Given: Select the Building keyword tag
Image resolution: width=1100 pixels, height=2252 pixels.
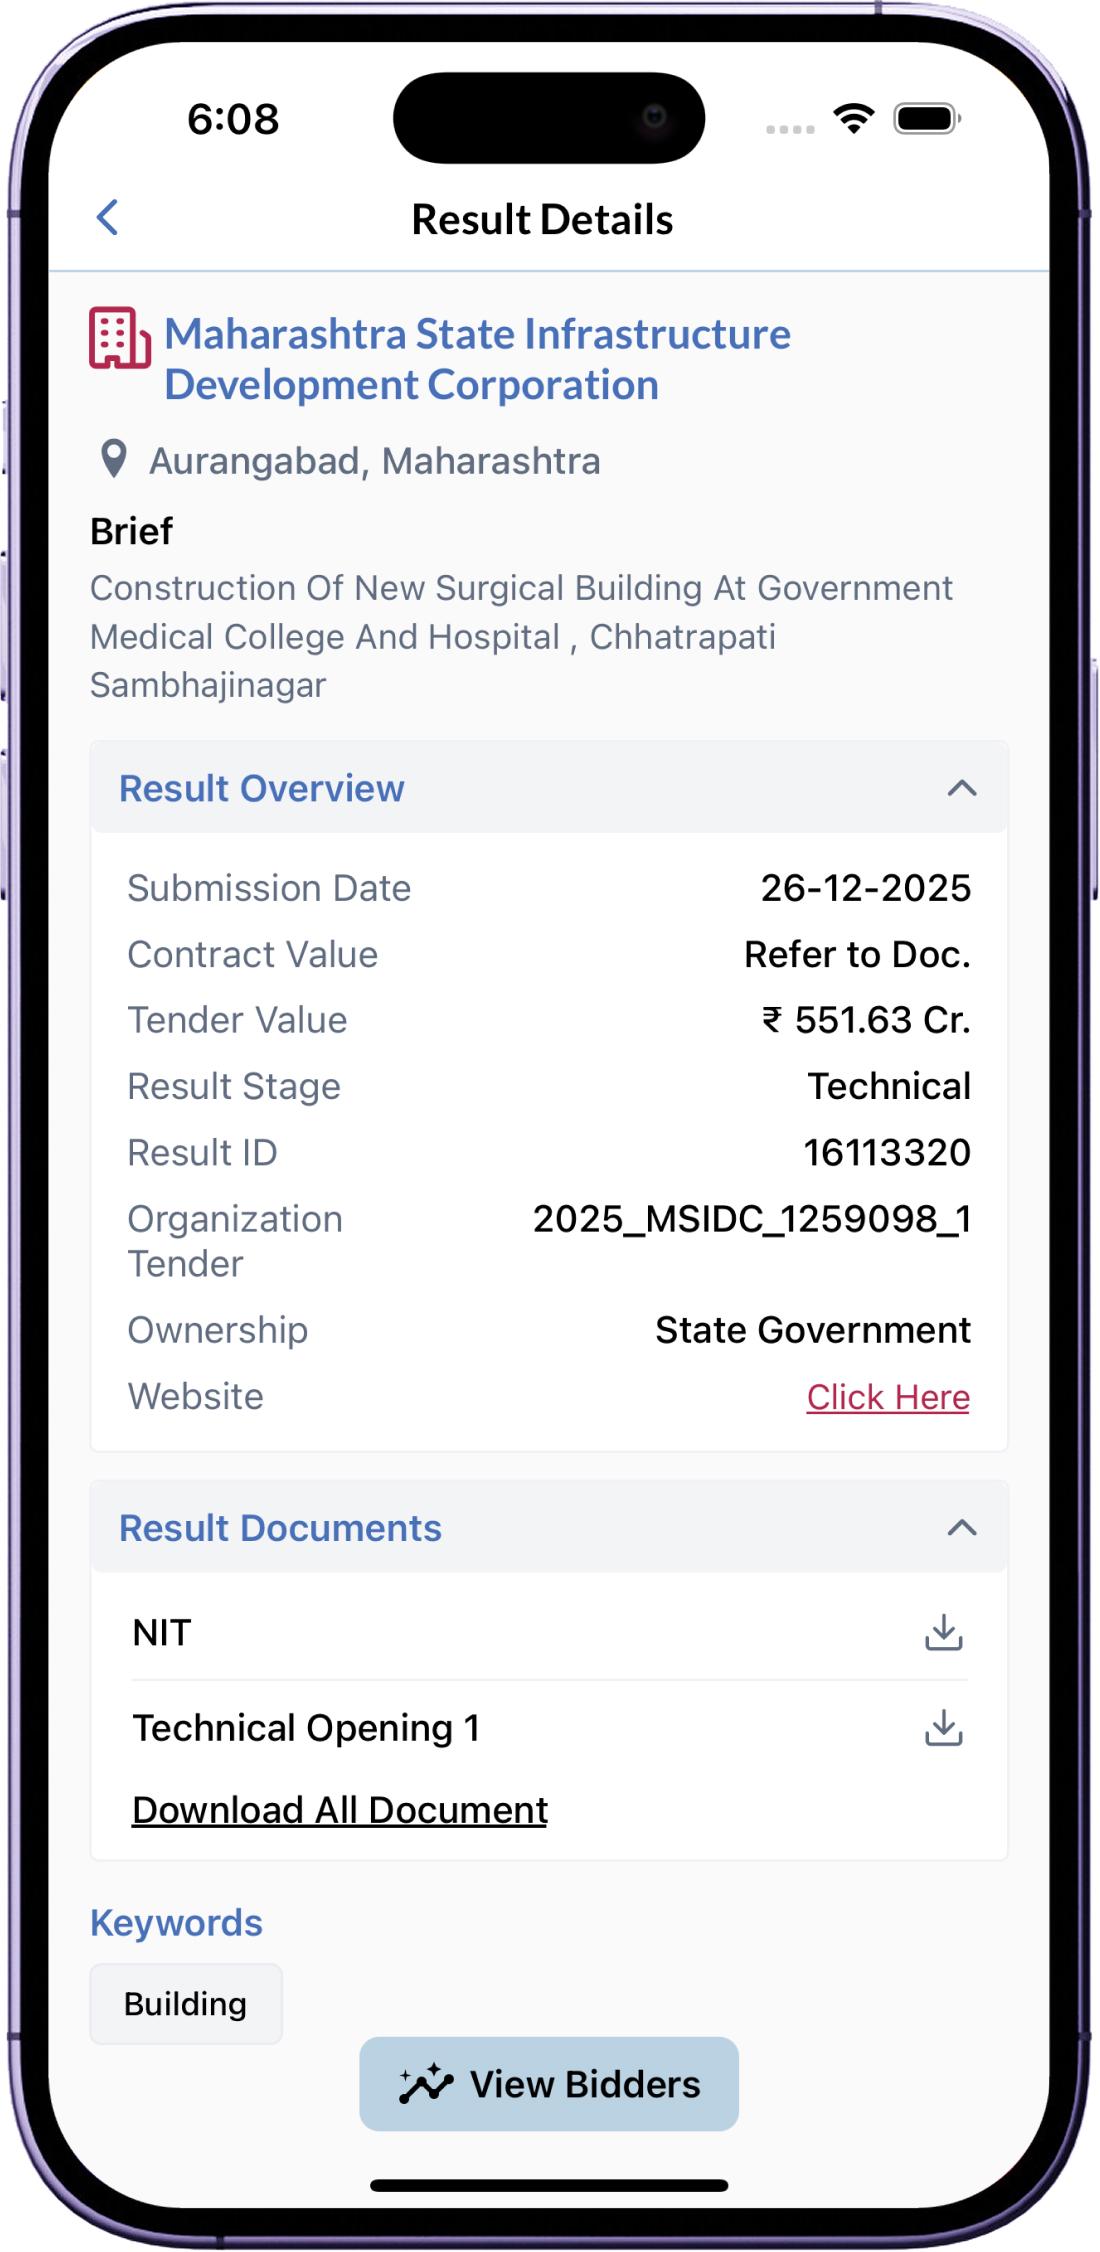Looking at the screenshot, I should pyautogui.click(x=186, y=2004).
